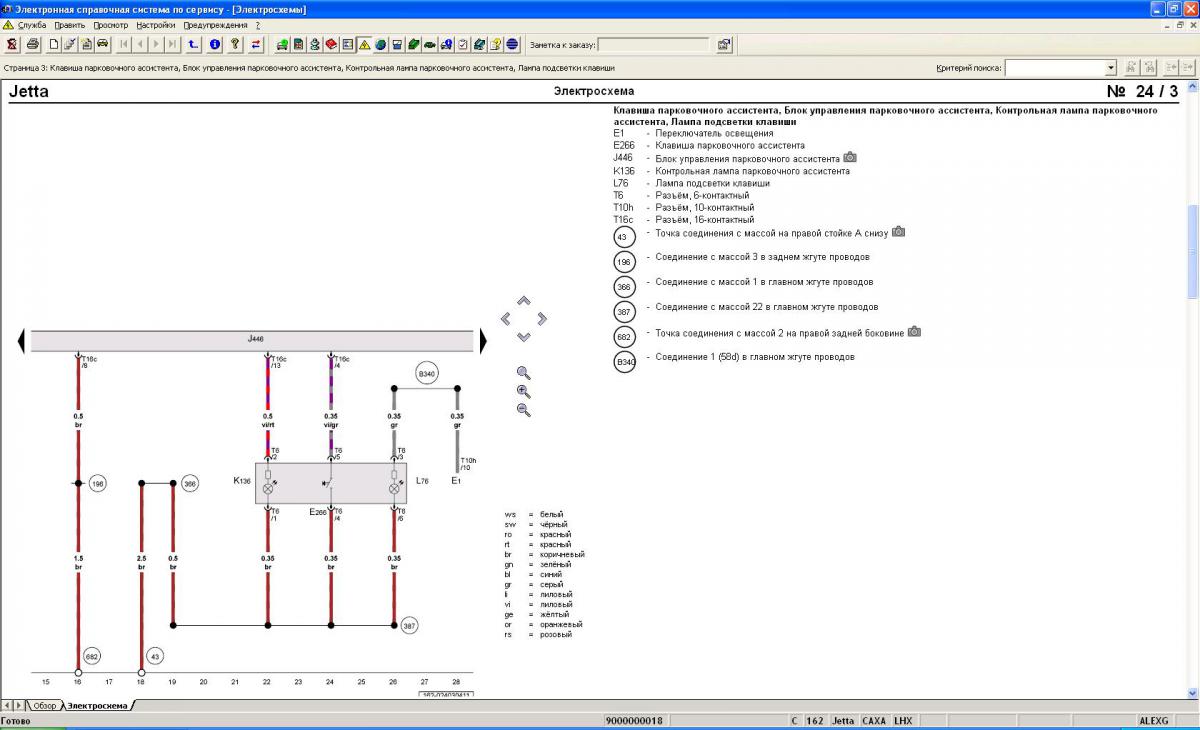Open the camera photo for J446
This screenshot has height=730, width=1200.
pos(850,158)
